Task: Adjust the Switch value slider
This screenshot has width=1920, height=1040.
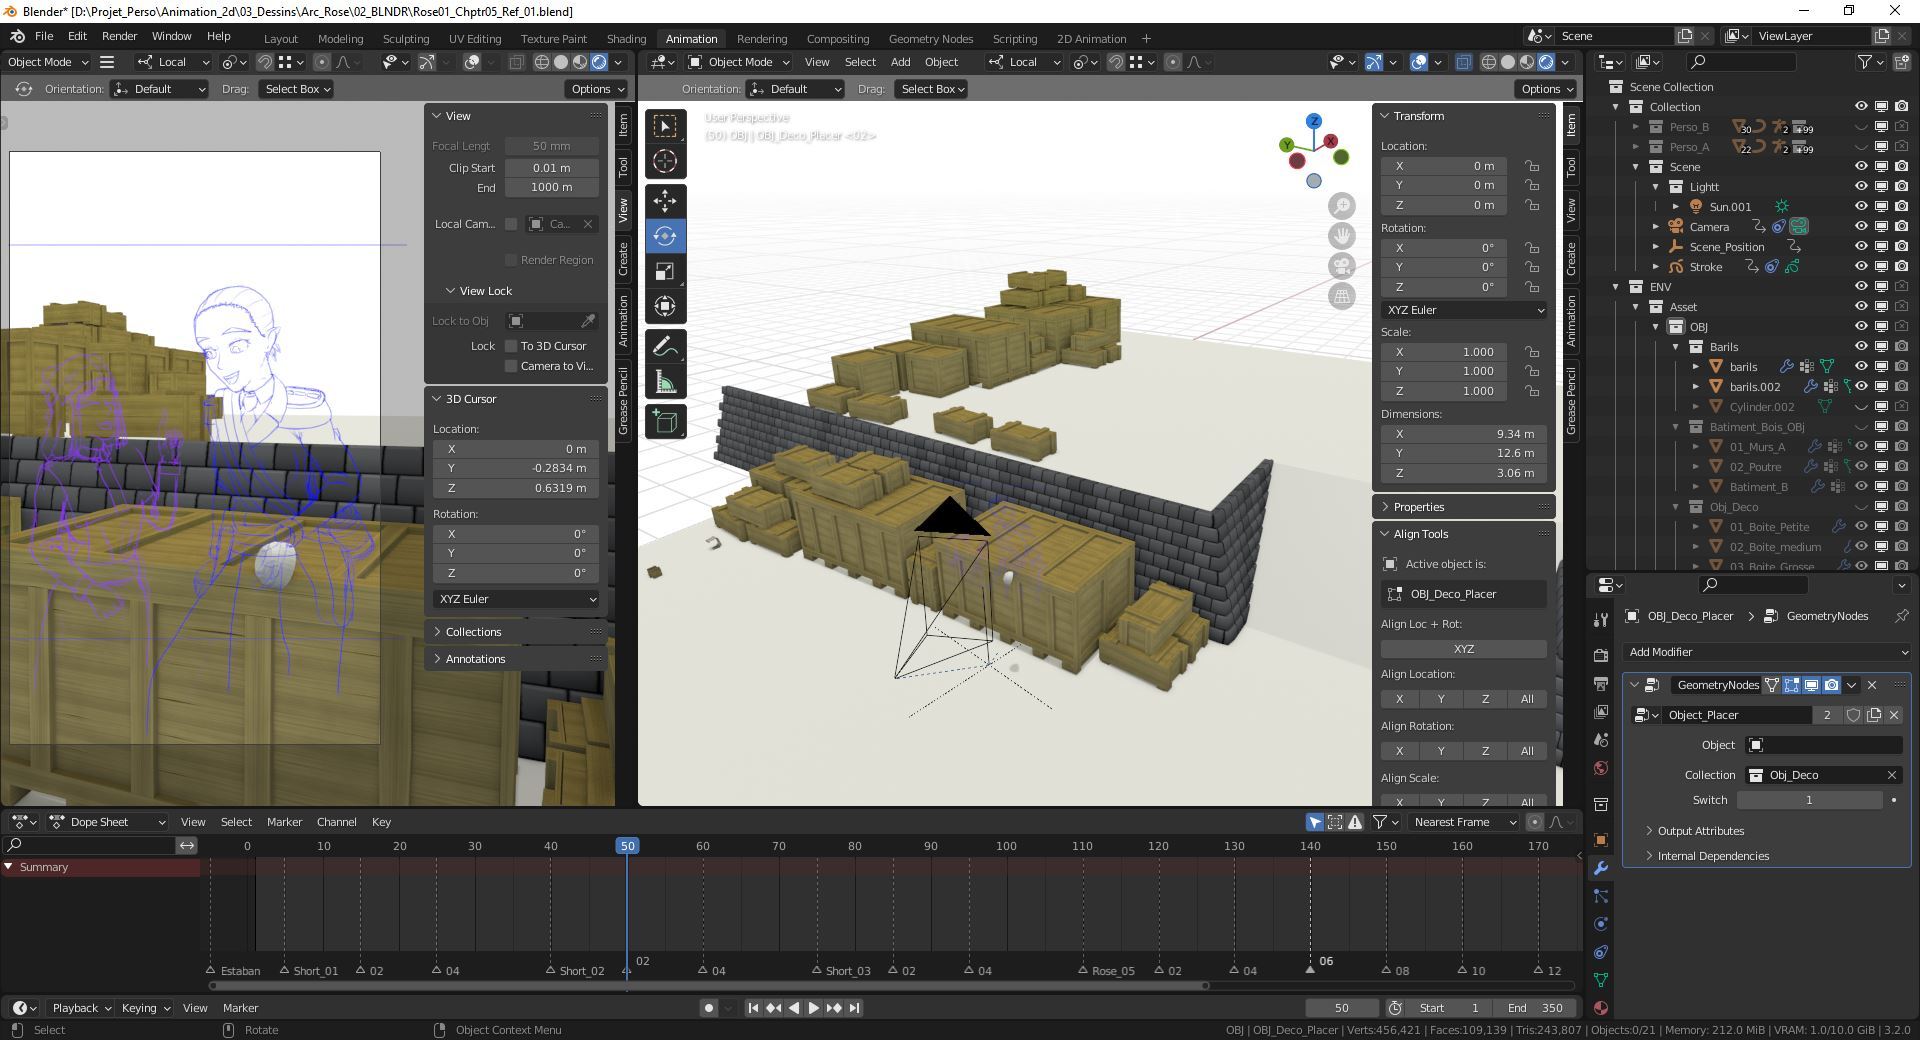Action: coord(1808,800)
